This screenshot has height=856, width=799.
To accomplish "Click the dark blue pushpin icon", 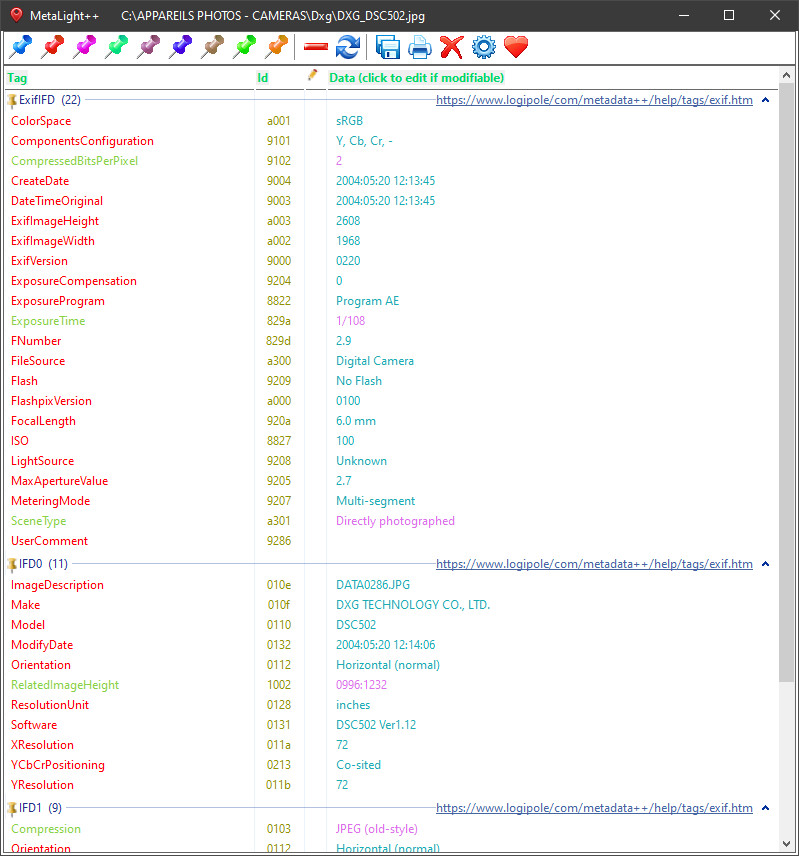I will click(180, 47).
